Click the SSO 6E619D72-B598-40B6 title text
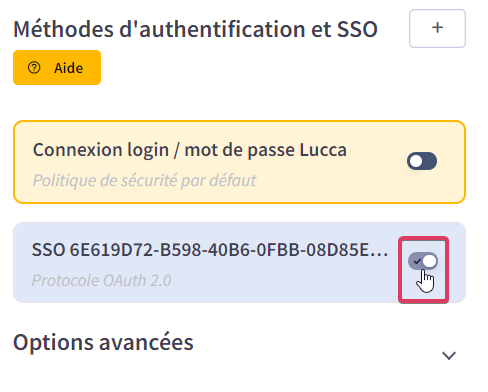This screenshot has height=392, width=488. [210, 250]
